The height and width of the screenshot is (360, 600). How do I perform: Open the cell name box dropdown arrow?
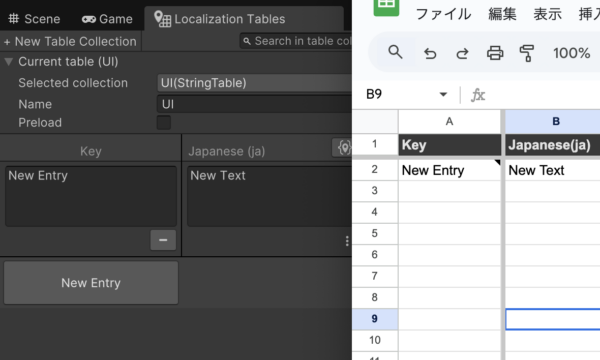pyautogui.click(x=443, y=94)
